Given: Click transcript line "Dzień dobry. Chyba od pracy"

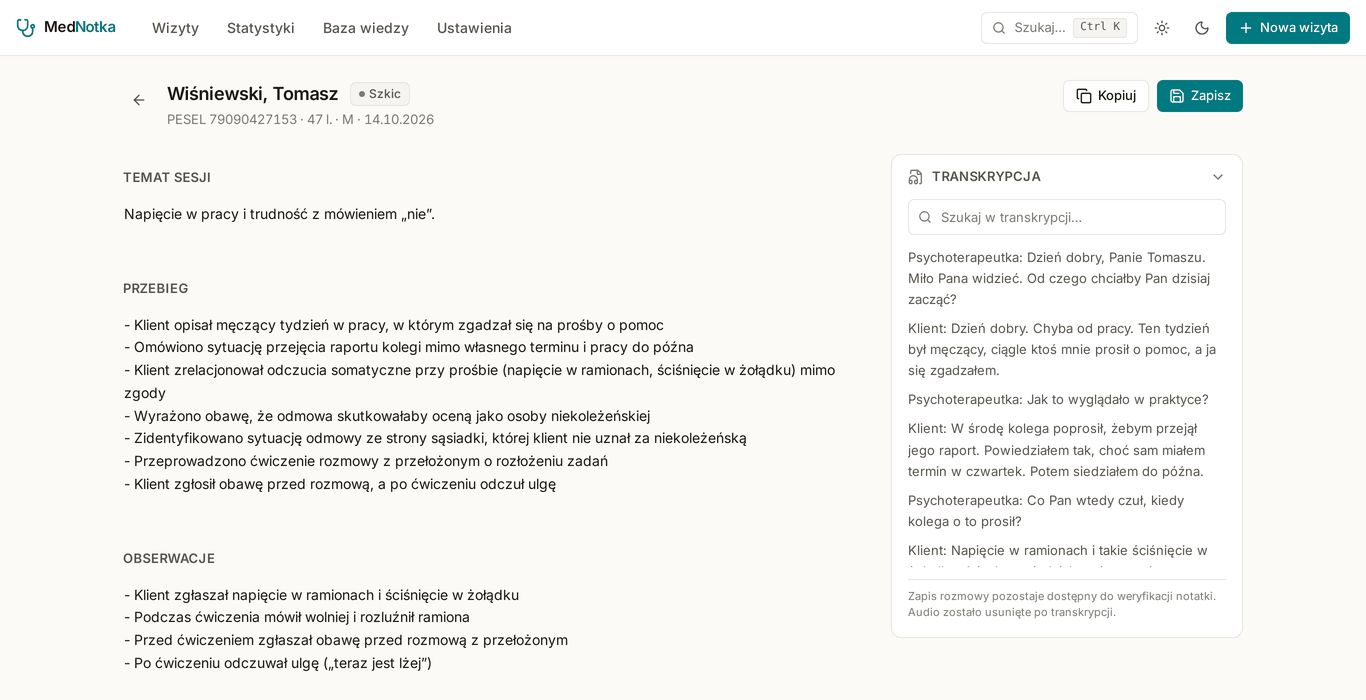Looking at the screenshot, I should pyautogui.click(x=1062, y=349).
